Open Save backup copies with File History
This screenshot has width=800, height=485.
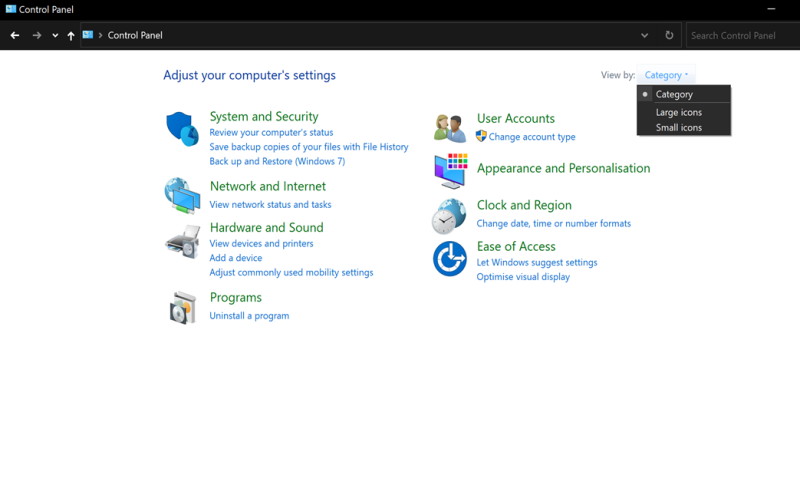tap(309, 147)
